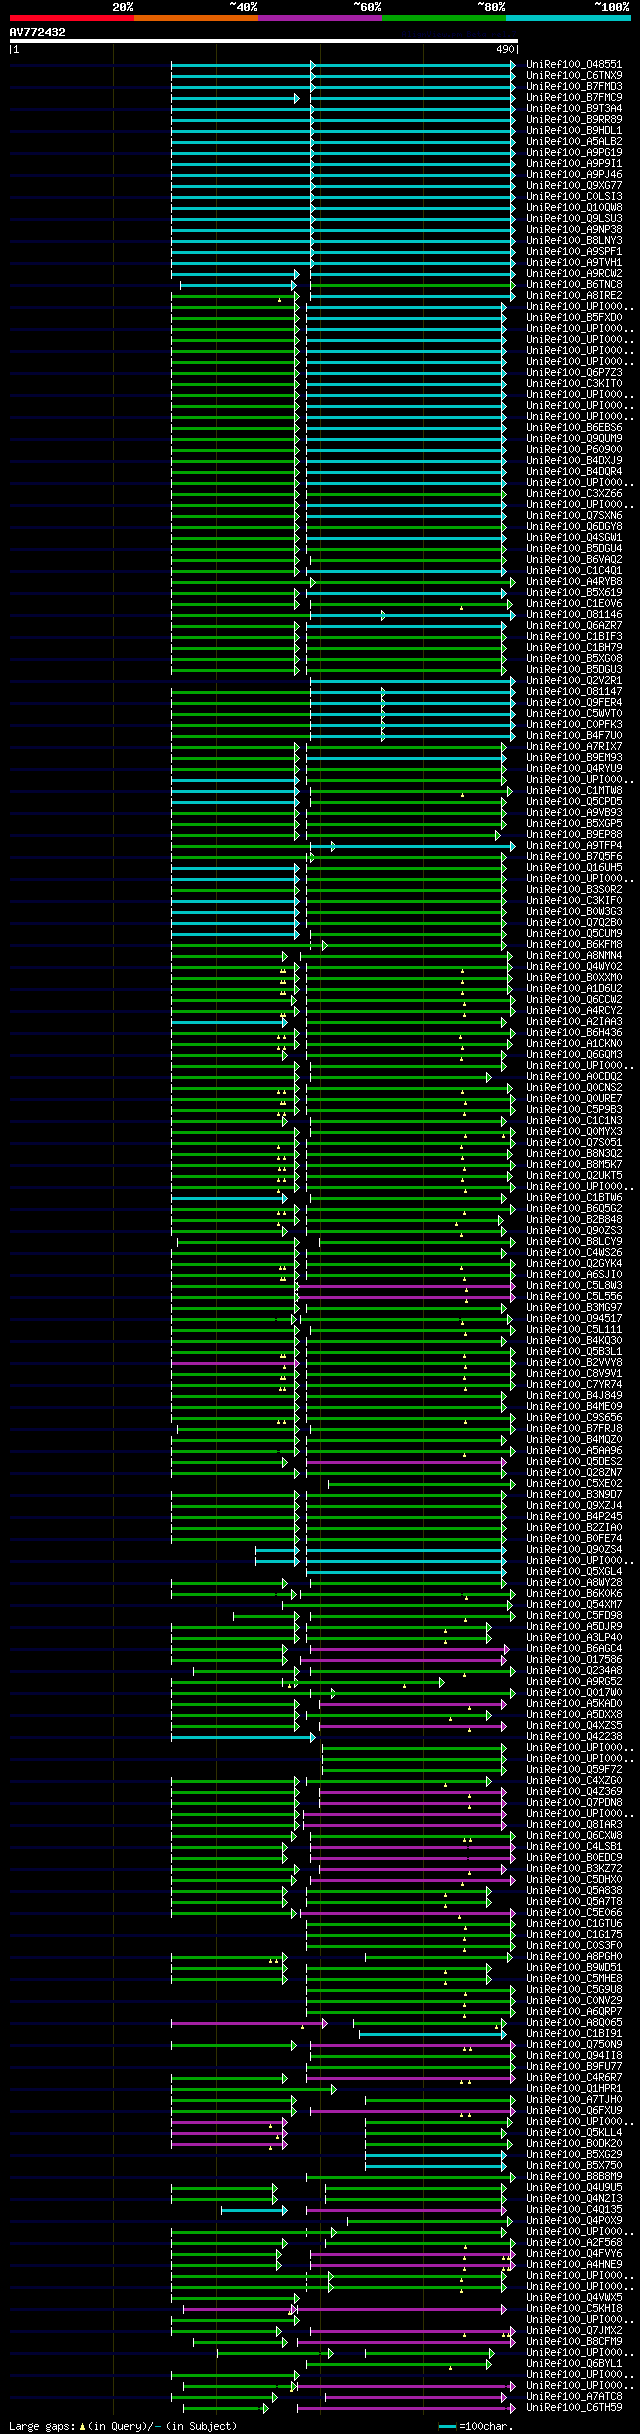
Task: Select hit label UniRef100_B8B8M9
Action: tap(574, 2176)
